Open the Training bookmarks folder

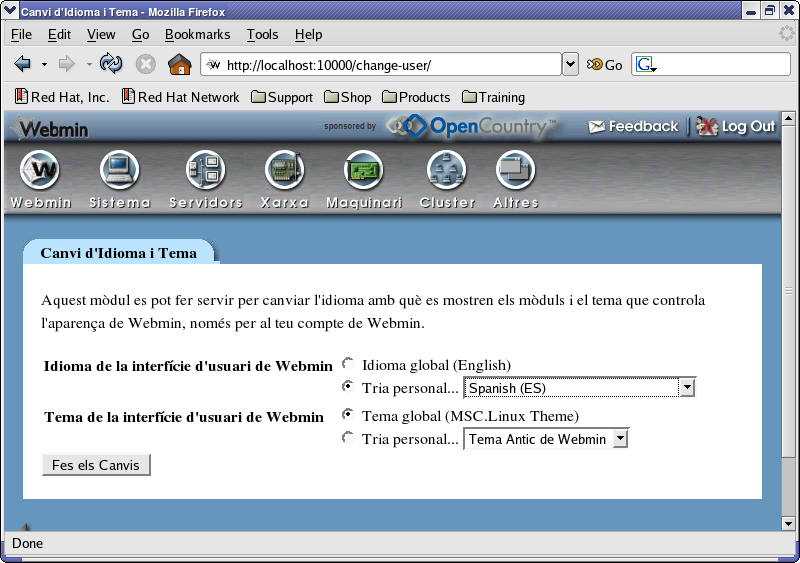tap(493, 97)
